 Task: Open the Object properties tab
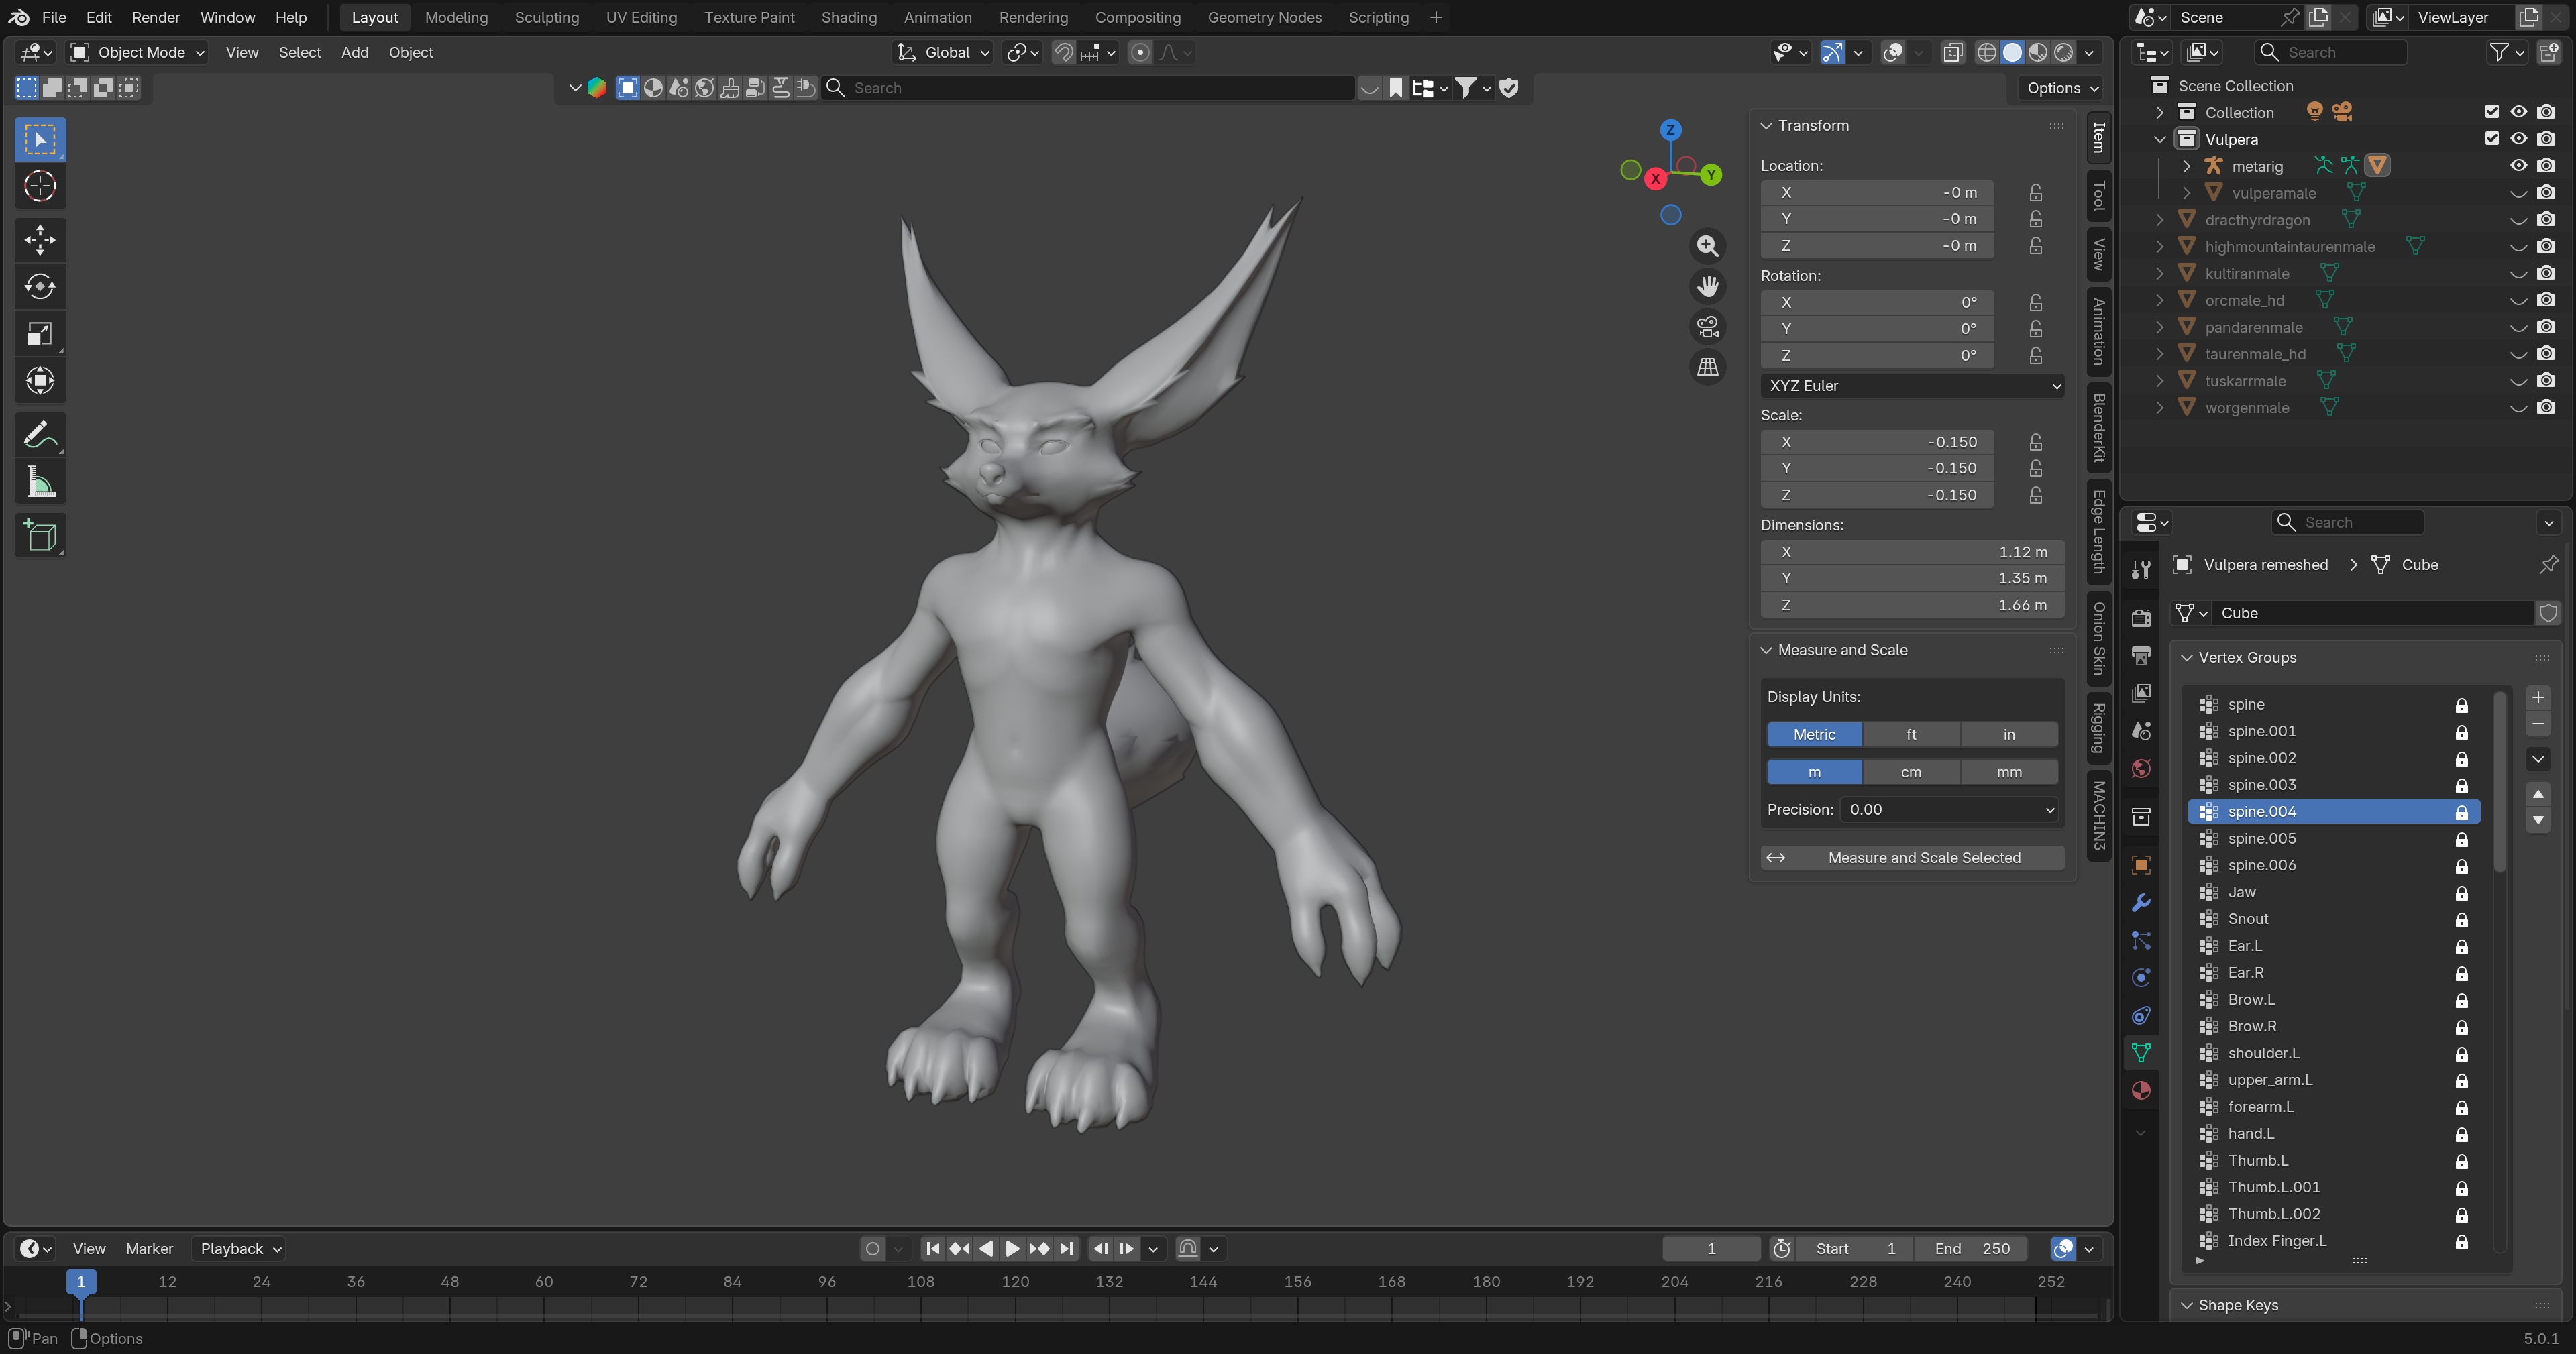[2141, 866]
